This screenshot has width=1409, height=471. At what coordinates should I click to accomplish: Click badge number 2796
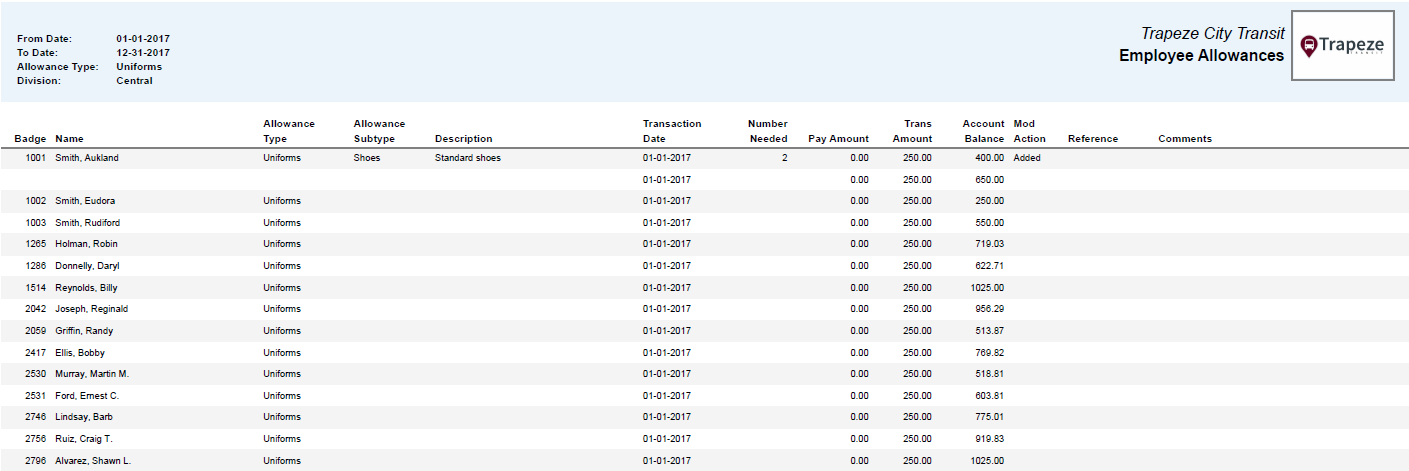(x=36, y=461)
